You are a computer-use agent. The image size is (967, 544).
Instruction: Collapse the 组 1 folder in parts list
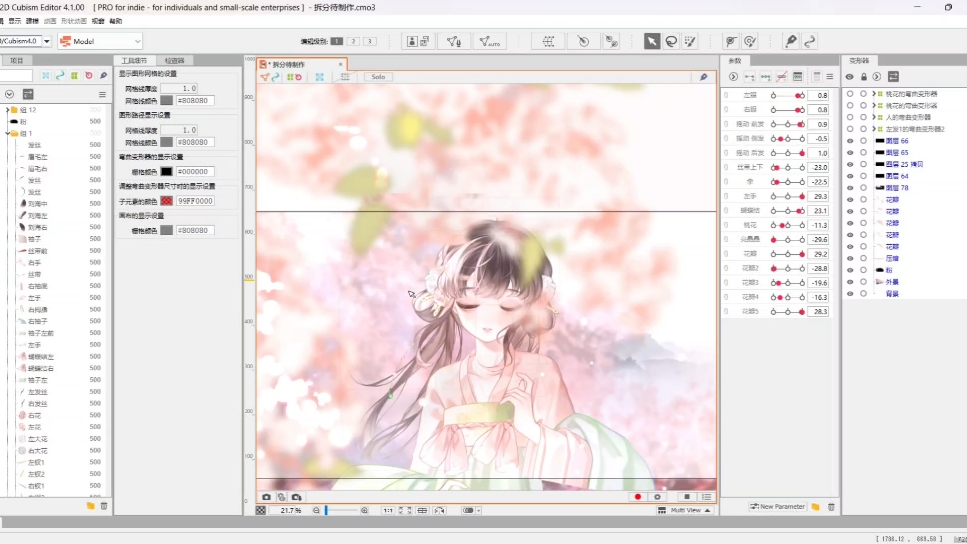(7, 133)
